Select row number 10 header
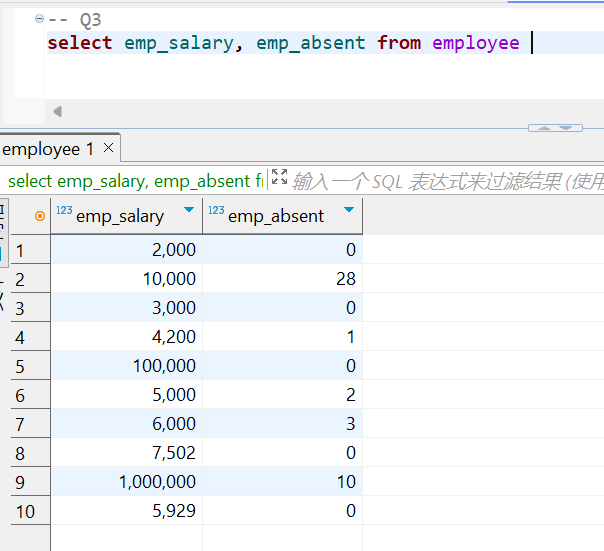 [24, 511]
